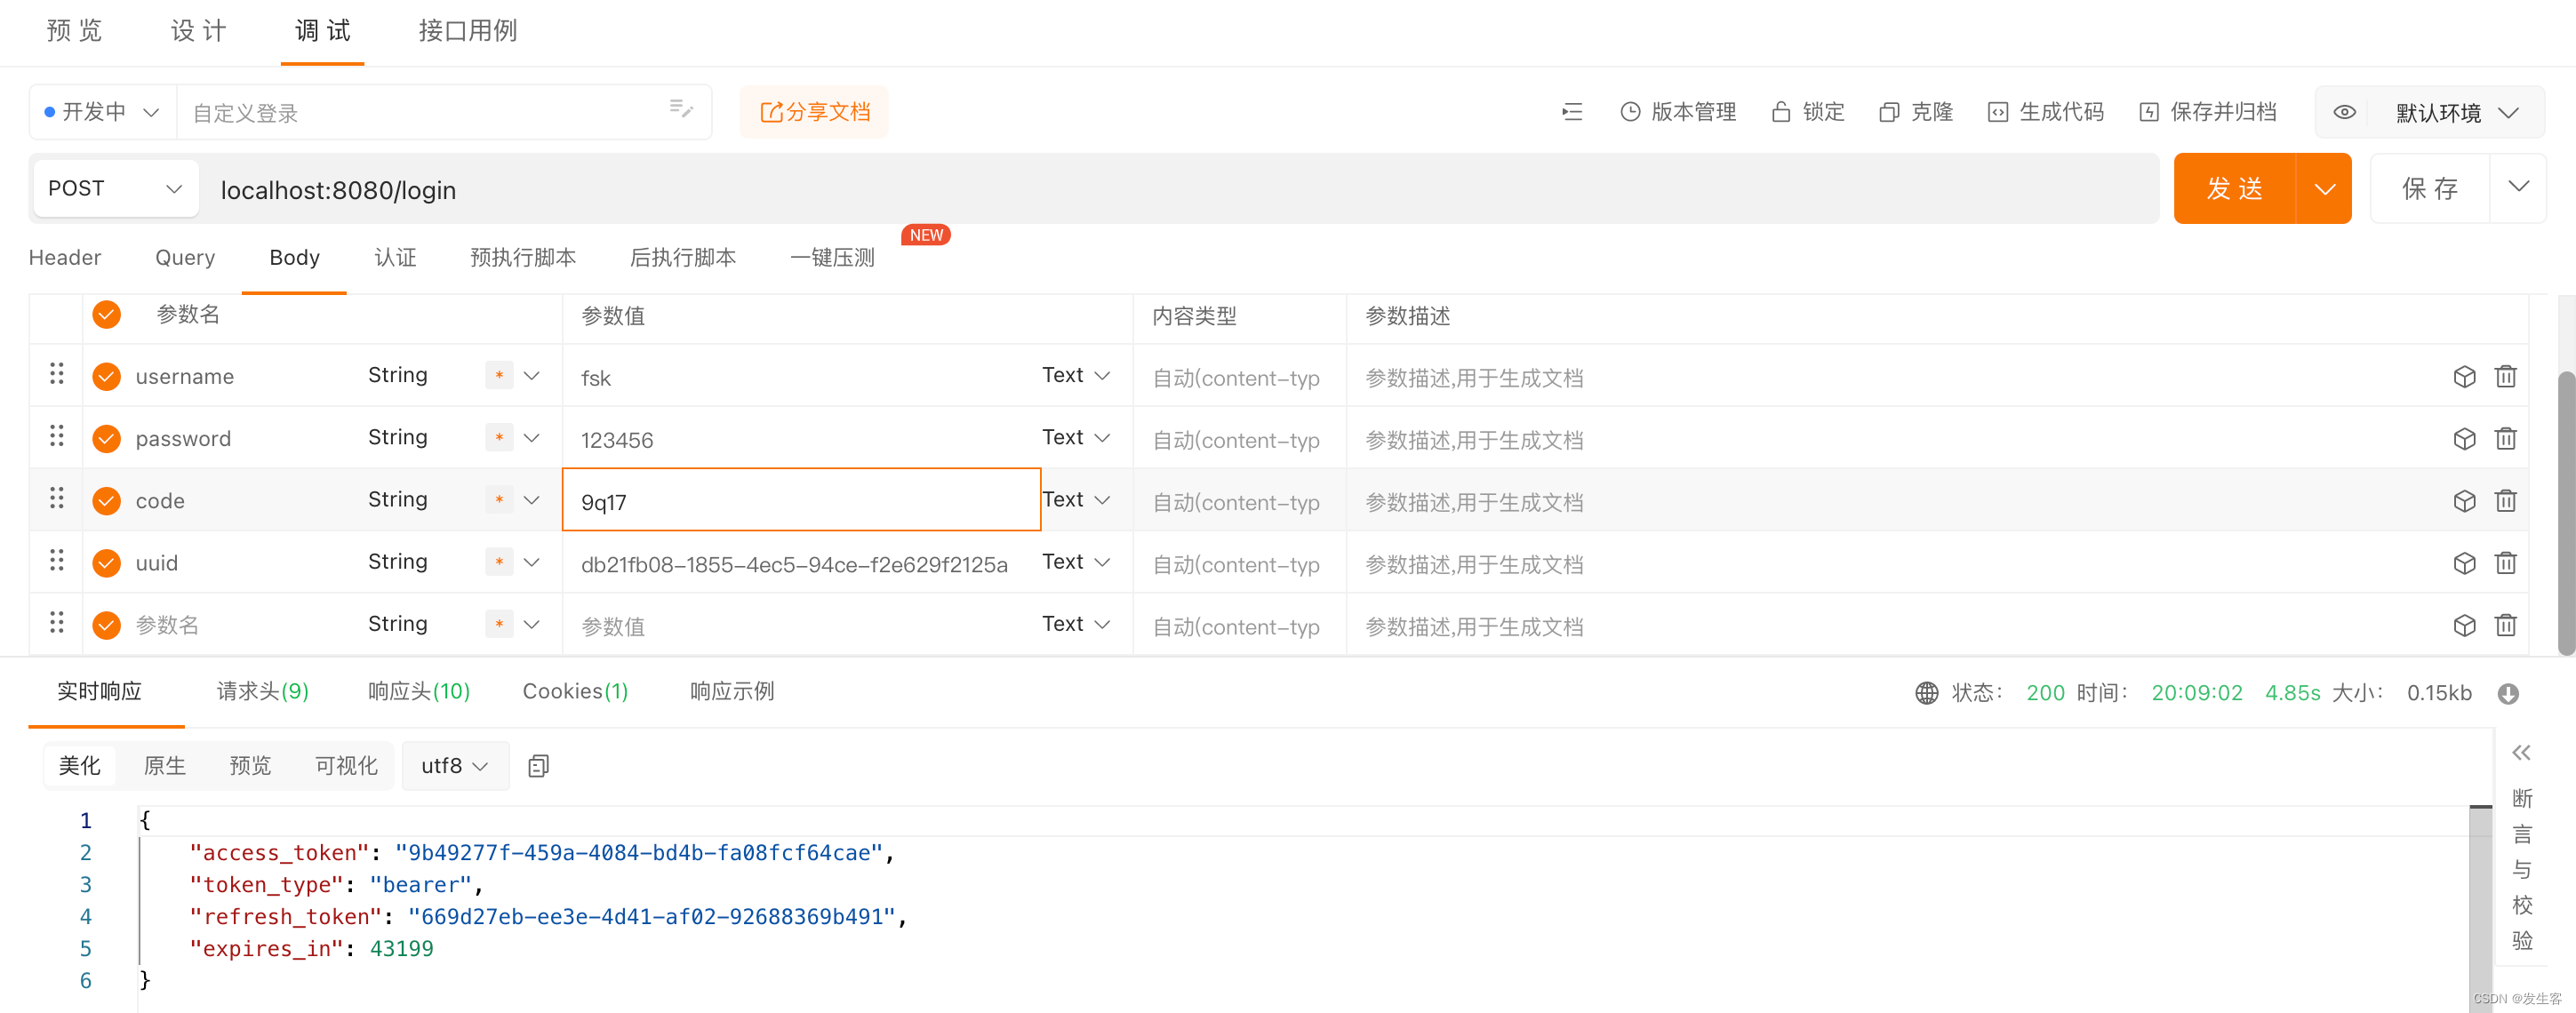2576x1013 pixels.
Task: Click the cube icon on uuid row
Action: pyautogui.click(x=2464, y=563)
